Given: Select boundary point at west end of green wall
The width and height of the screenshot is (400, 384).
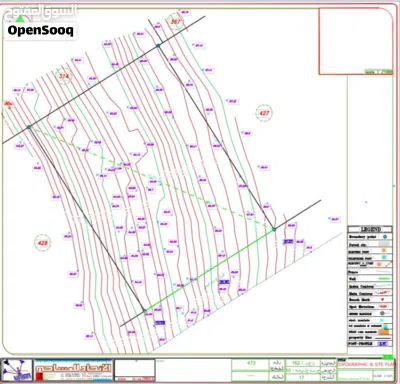Looking at the screenshot, I should tap(145, 311).
